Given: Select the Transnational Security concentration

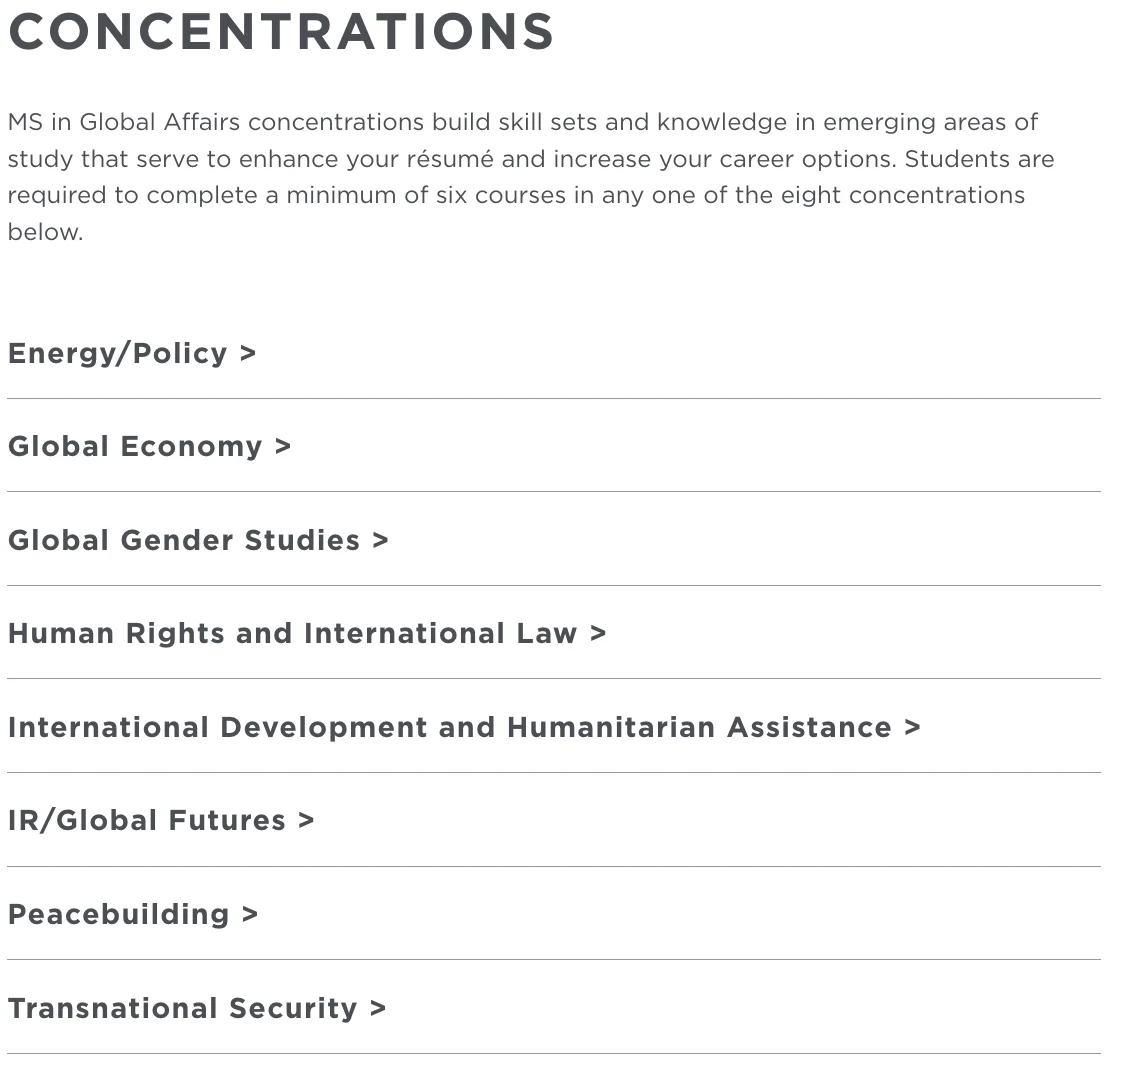Looking at the screenshot, I should 182,1008.
